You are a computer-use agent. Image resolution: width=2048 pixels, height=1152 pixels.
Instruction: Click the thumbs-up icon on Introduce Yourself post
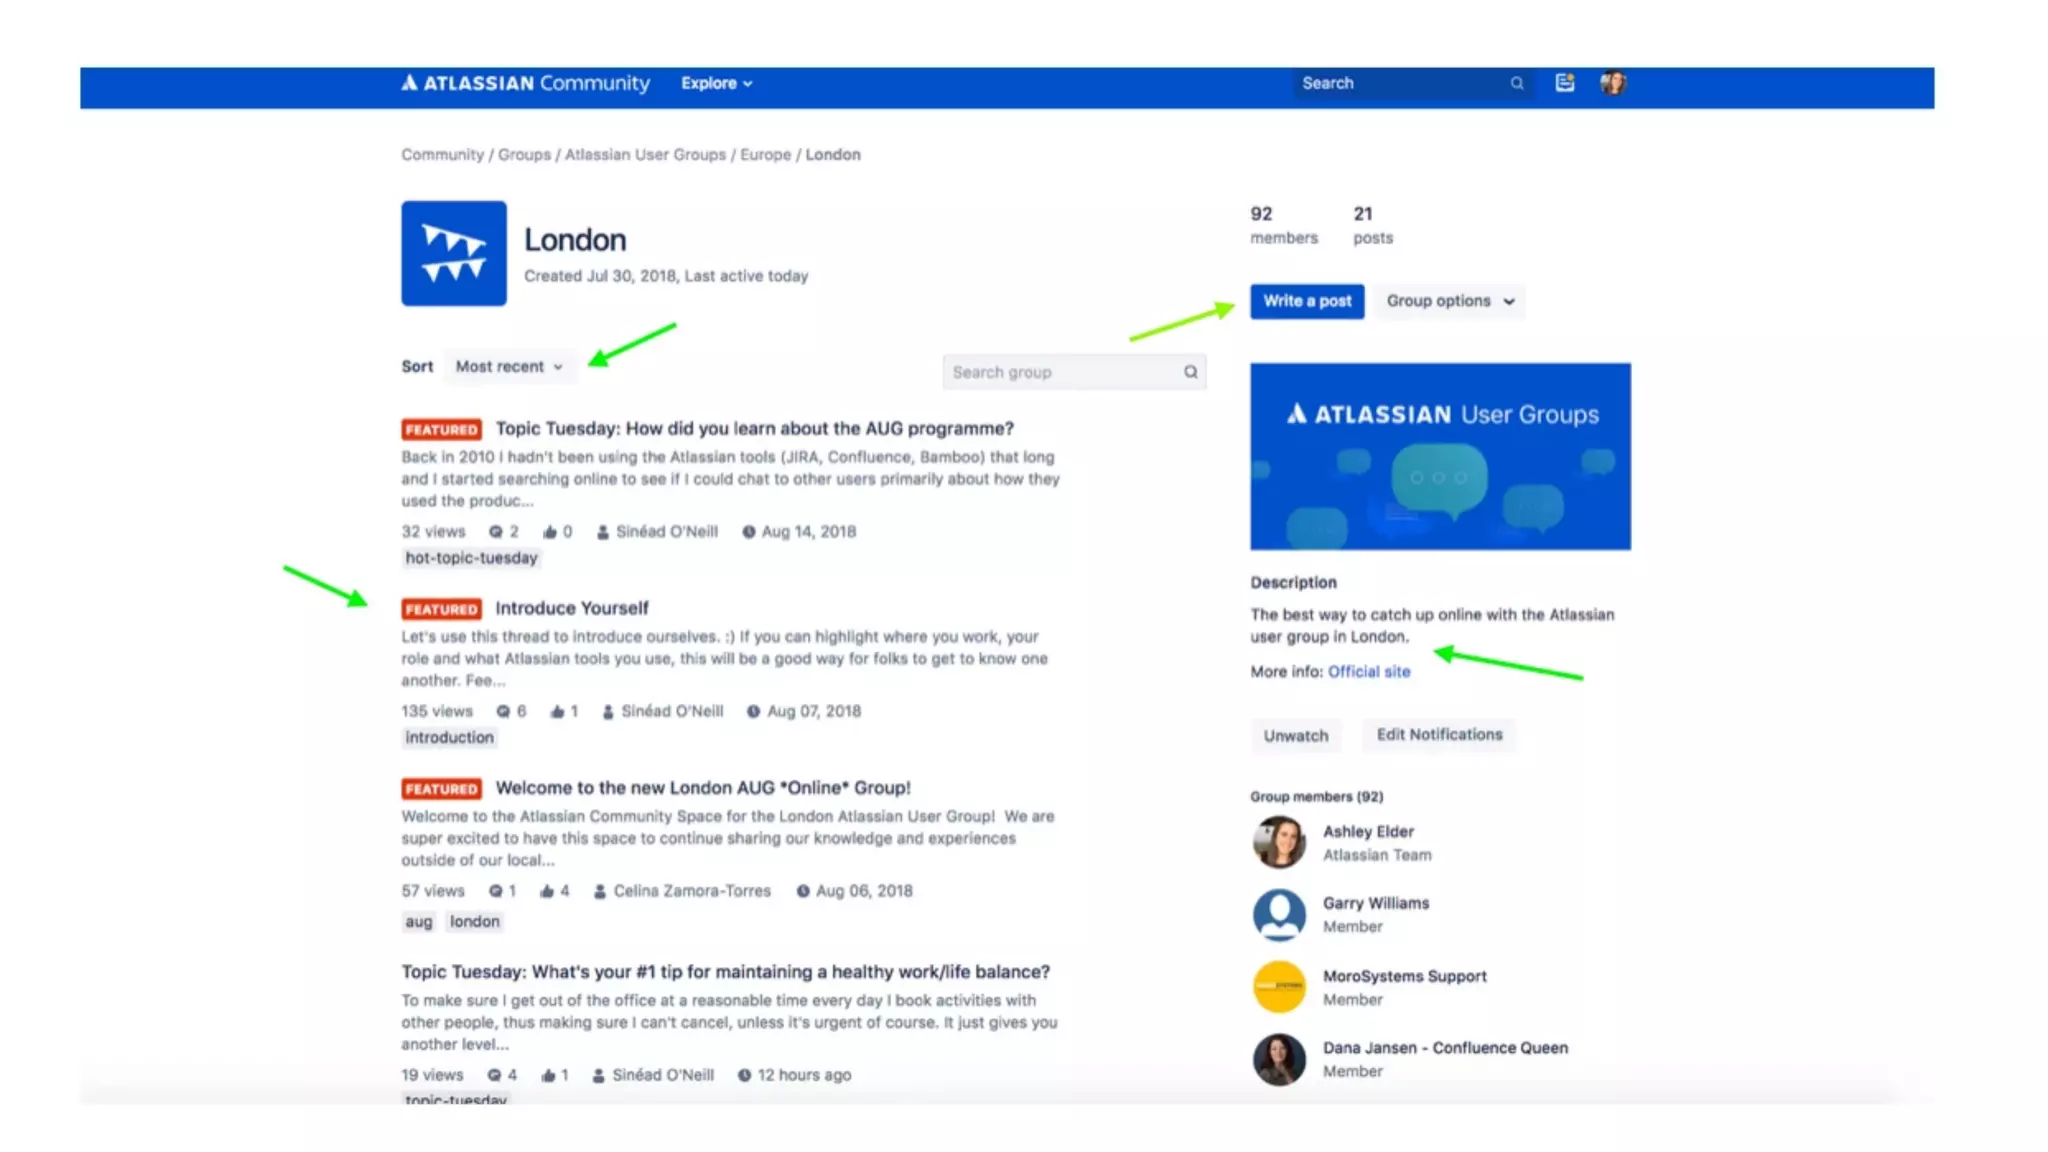pyautogui.click(x=557, y=711)
